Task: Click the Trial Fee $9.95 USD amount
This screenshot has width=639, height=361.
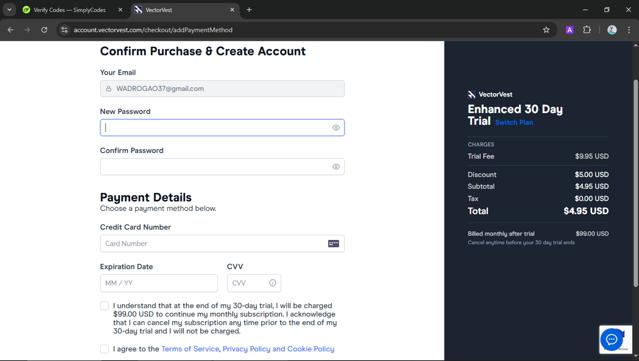Action: pos(592,156)
